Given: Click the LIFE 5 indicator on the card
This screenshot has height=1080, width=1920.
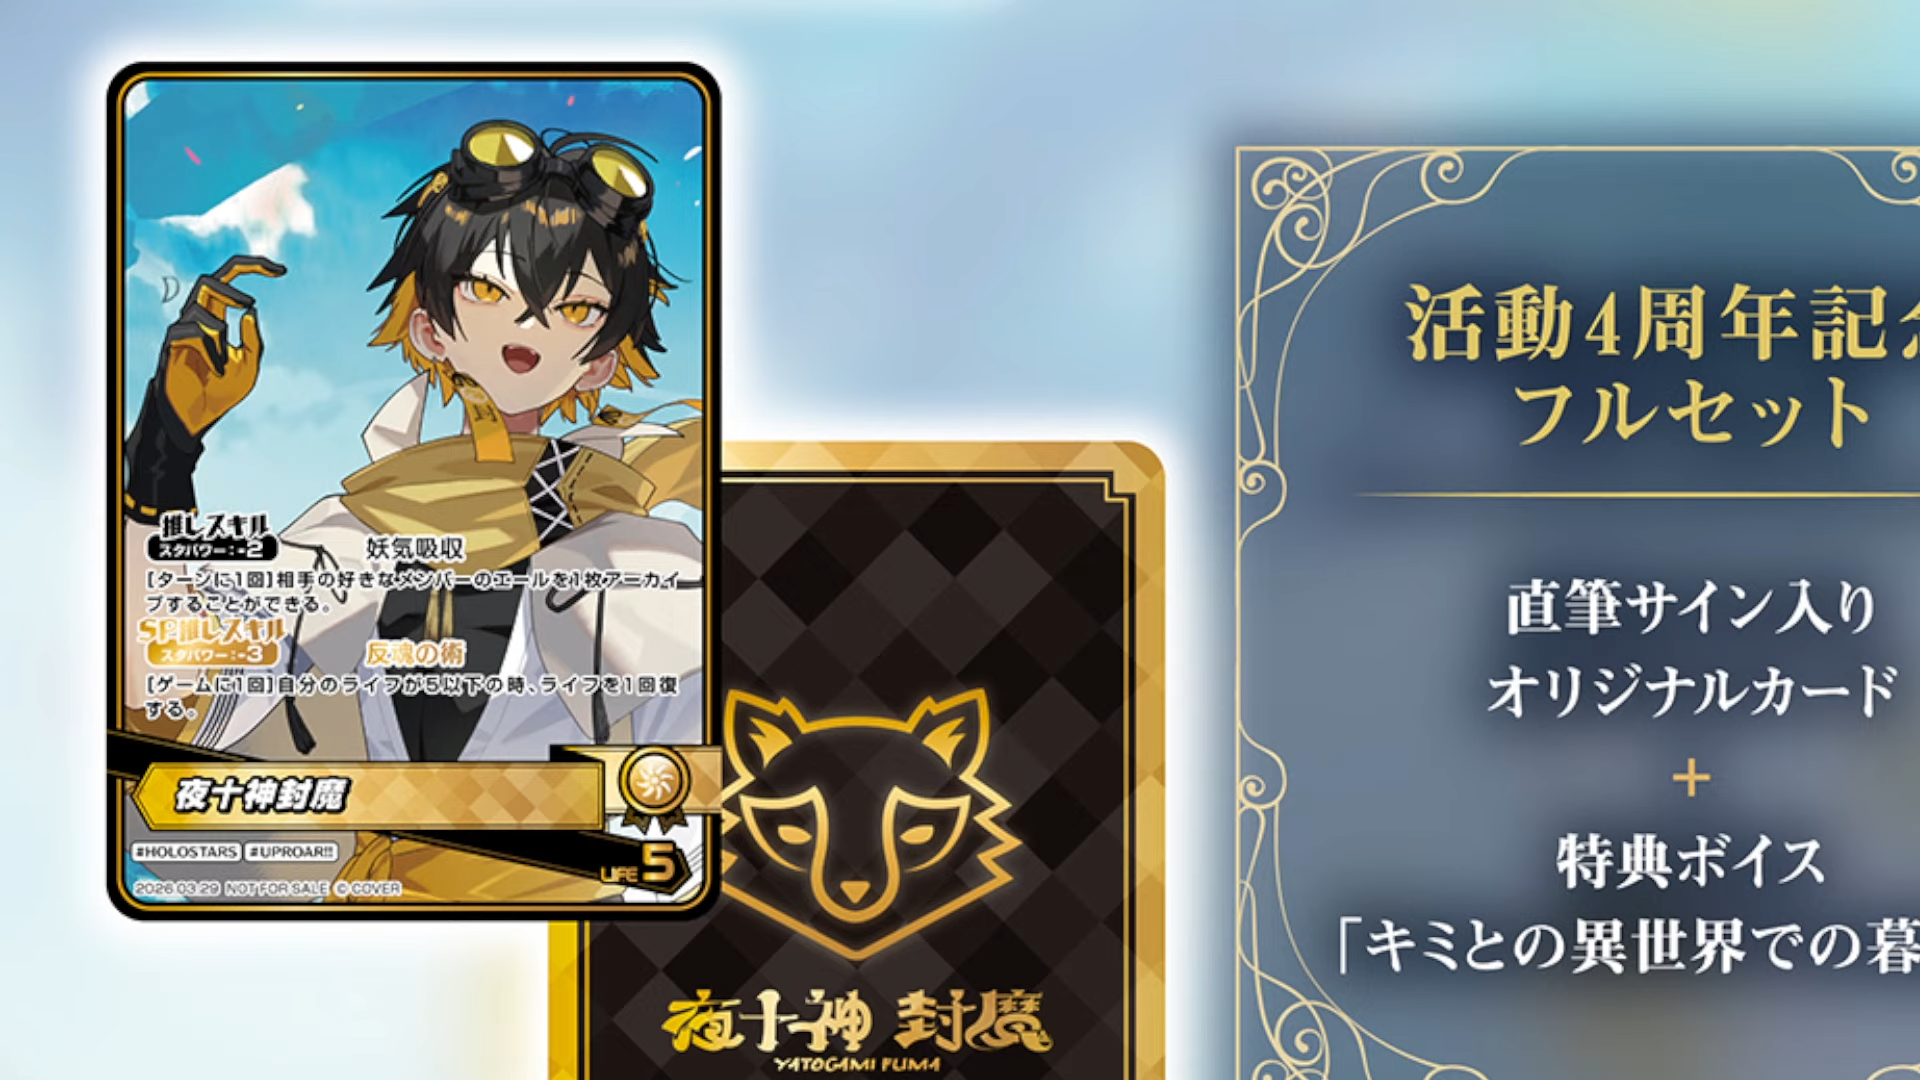Looking at the screenshot, I should click(640, 865).
